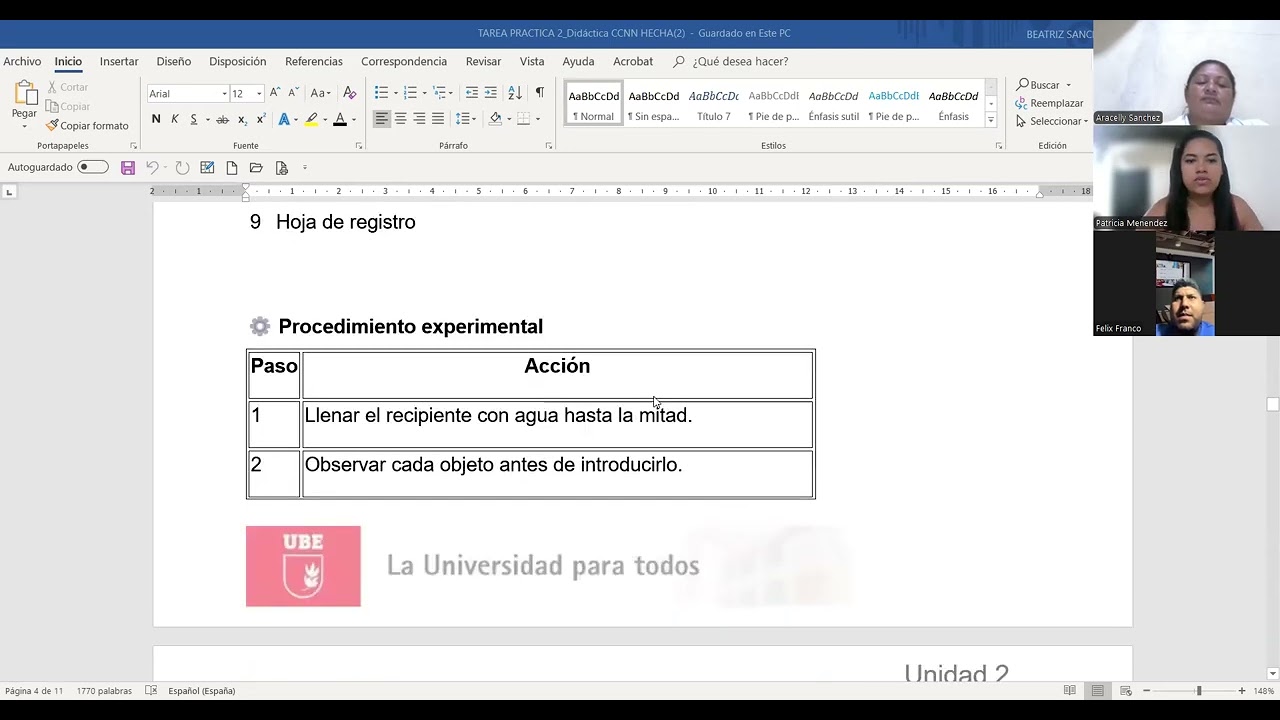Click the shading paint bucket icon
This screenshot has height=720, width=1280.
[495, 119]
